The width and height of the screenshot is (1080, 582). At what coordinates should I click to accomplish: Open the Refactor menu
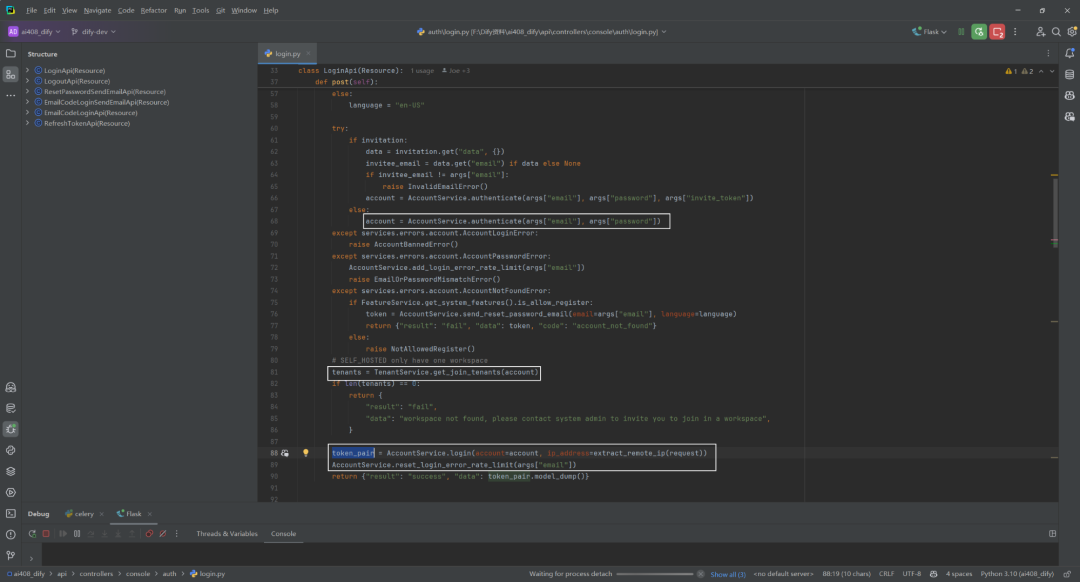coord(154,10)
